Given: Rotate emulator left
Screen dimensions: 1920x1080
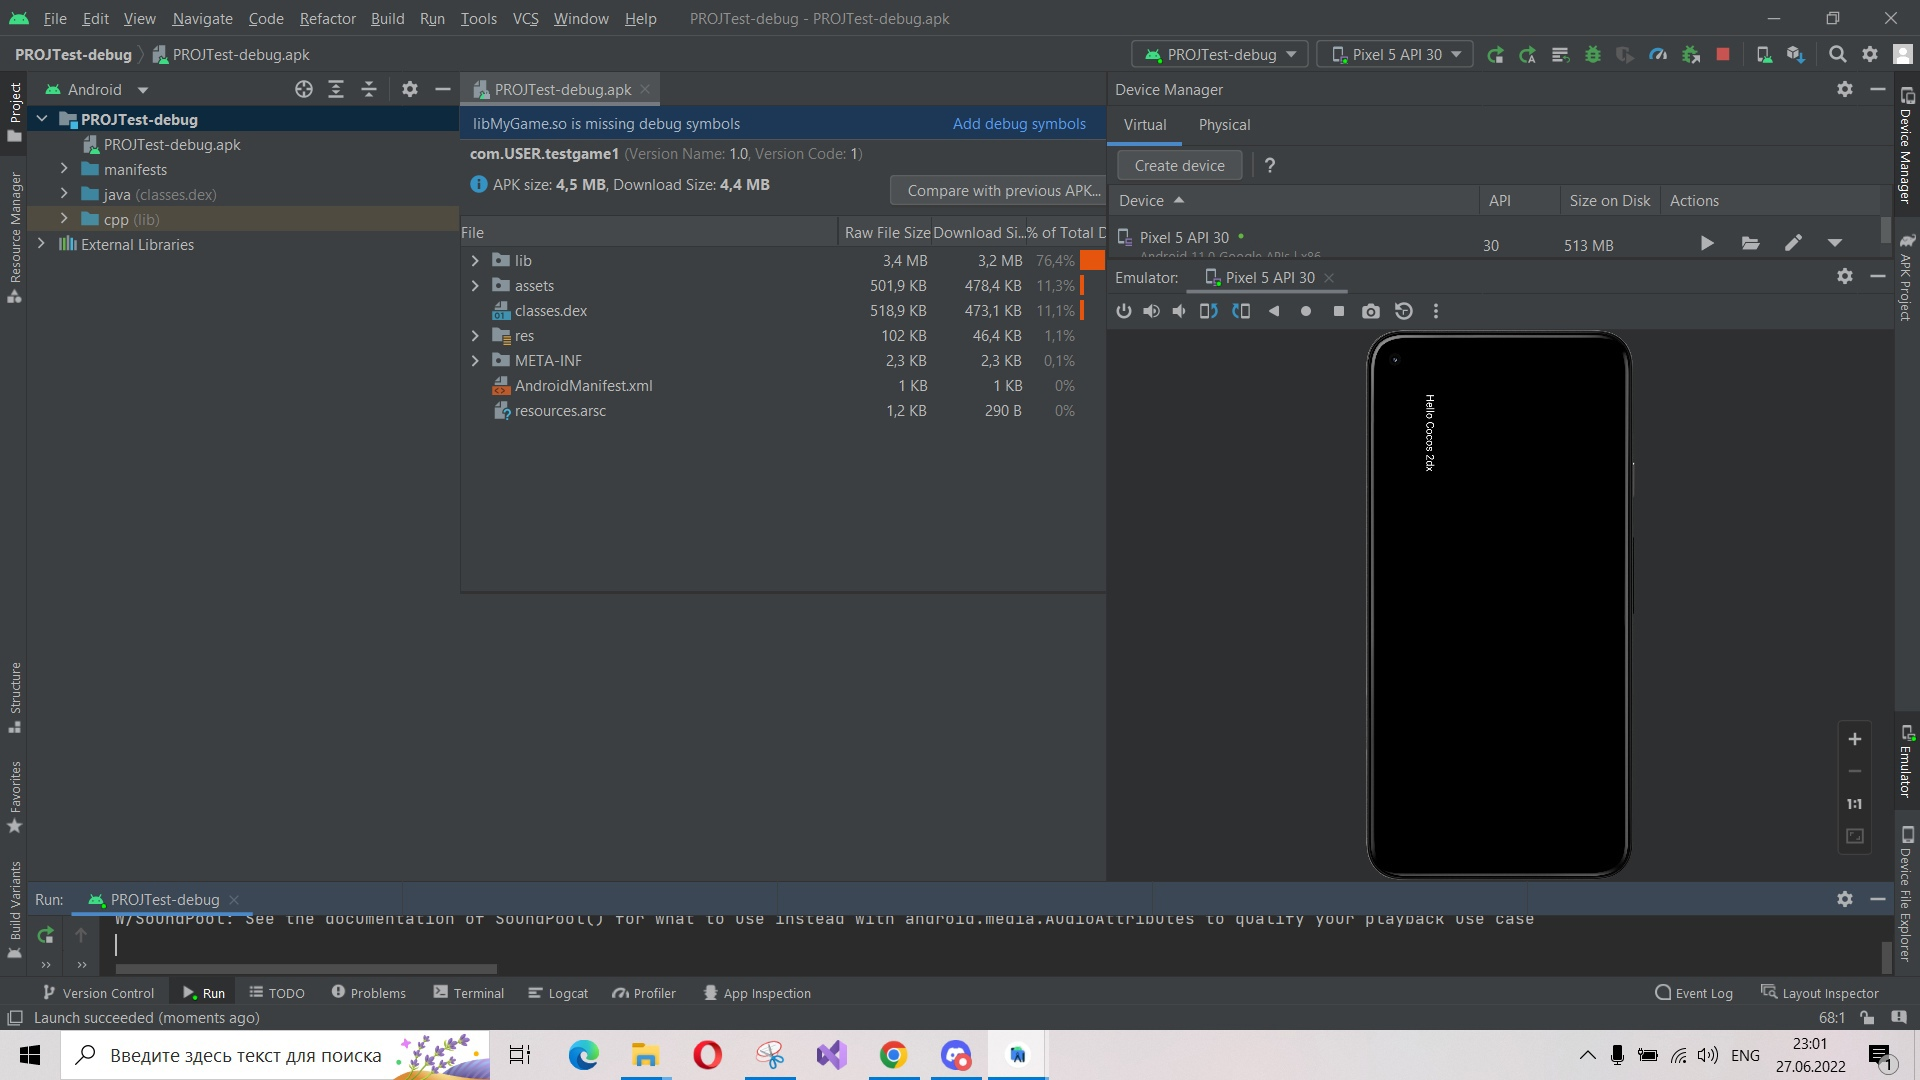Looking at the screenshot, I should pos(1209,311).
